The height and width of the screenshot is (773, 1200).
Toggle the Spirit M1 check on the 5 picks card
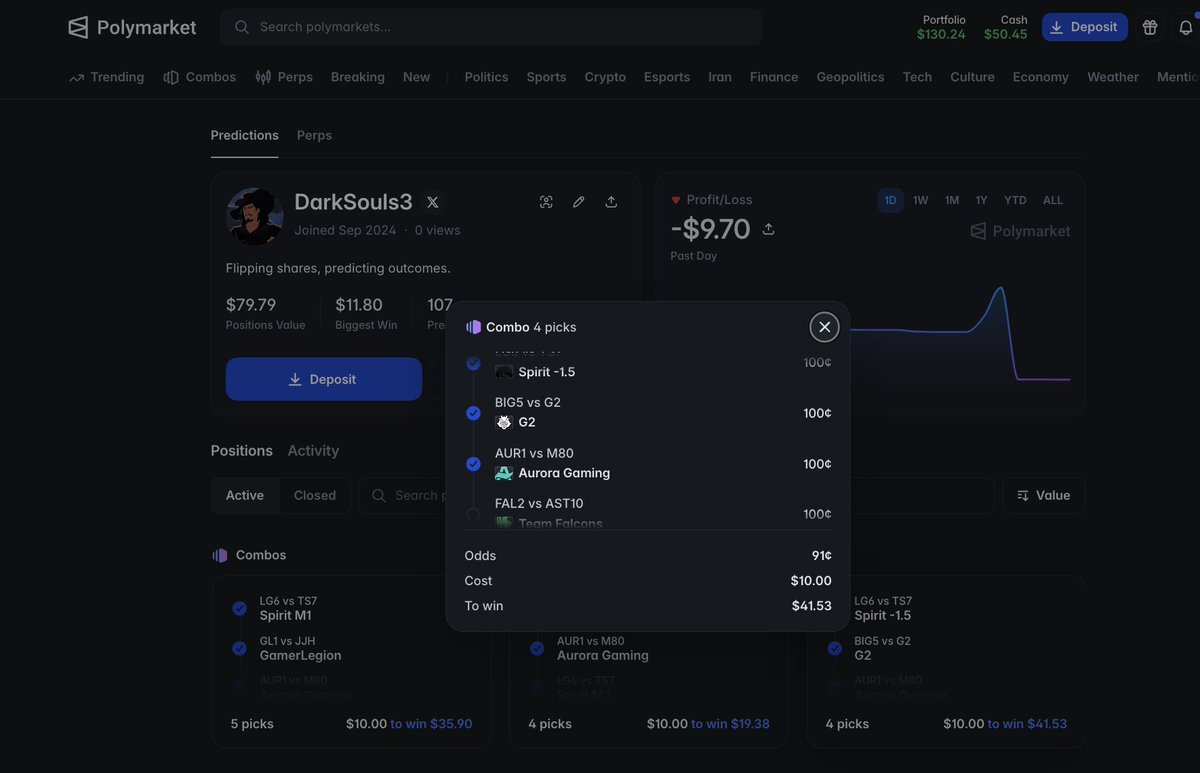pos(239,608)
